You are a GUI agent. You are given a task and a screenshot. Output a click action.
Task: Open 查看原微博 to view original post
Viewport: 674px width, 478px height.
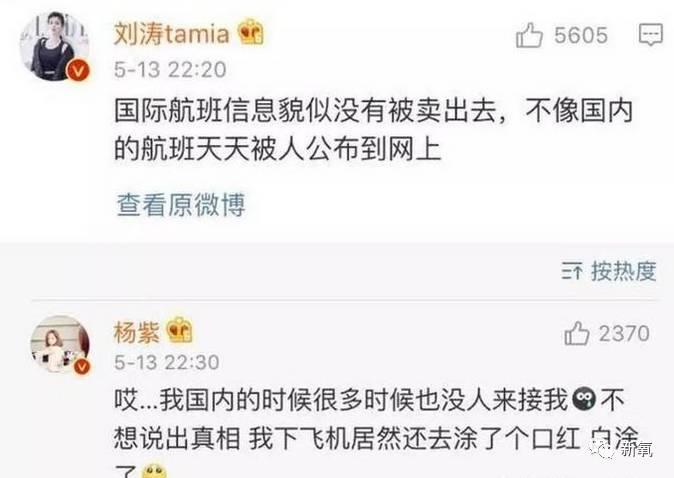181,205
